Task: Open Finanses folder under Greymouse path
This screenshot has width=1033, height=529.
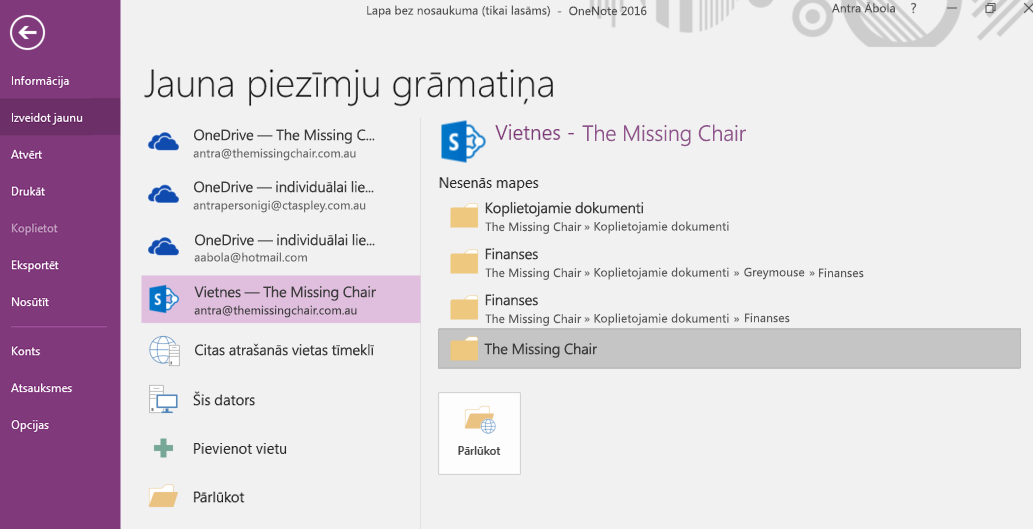Action: coord(729,263)
